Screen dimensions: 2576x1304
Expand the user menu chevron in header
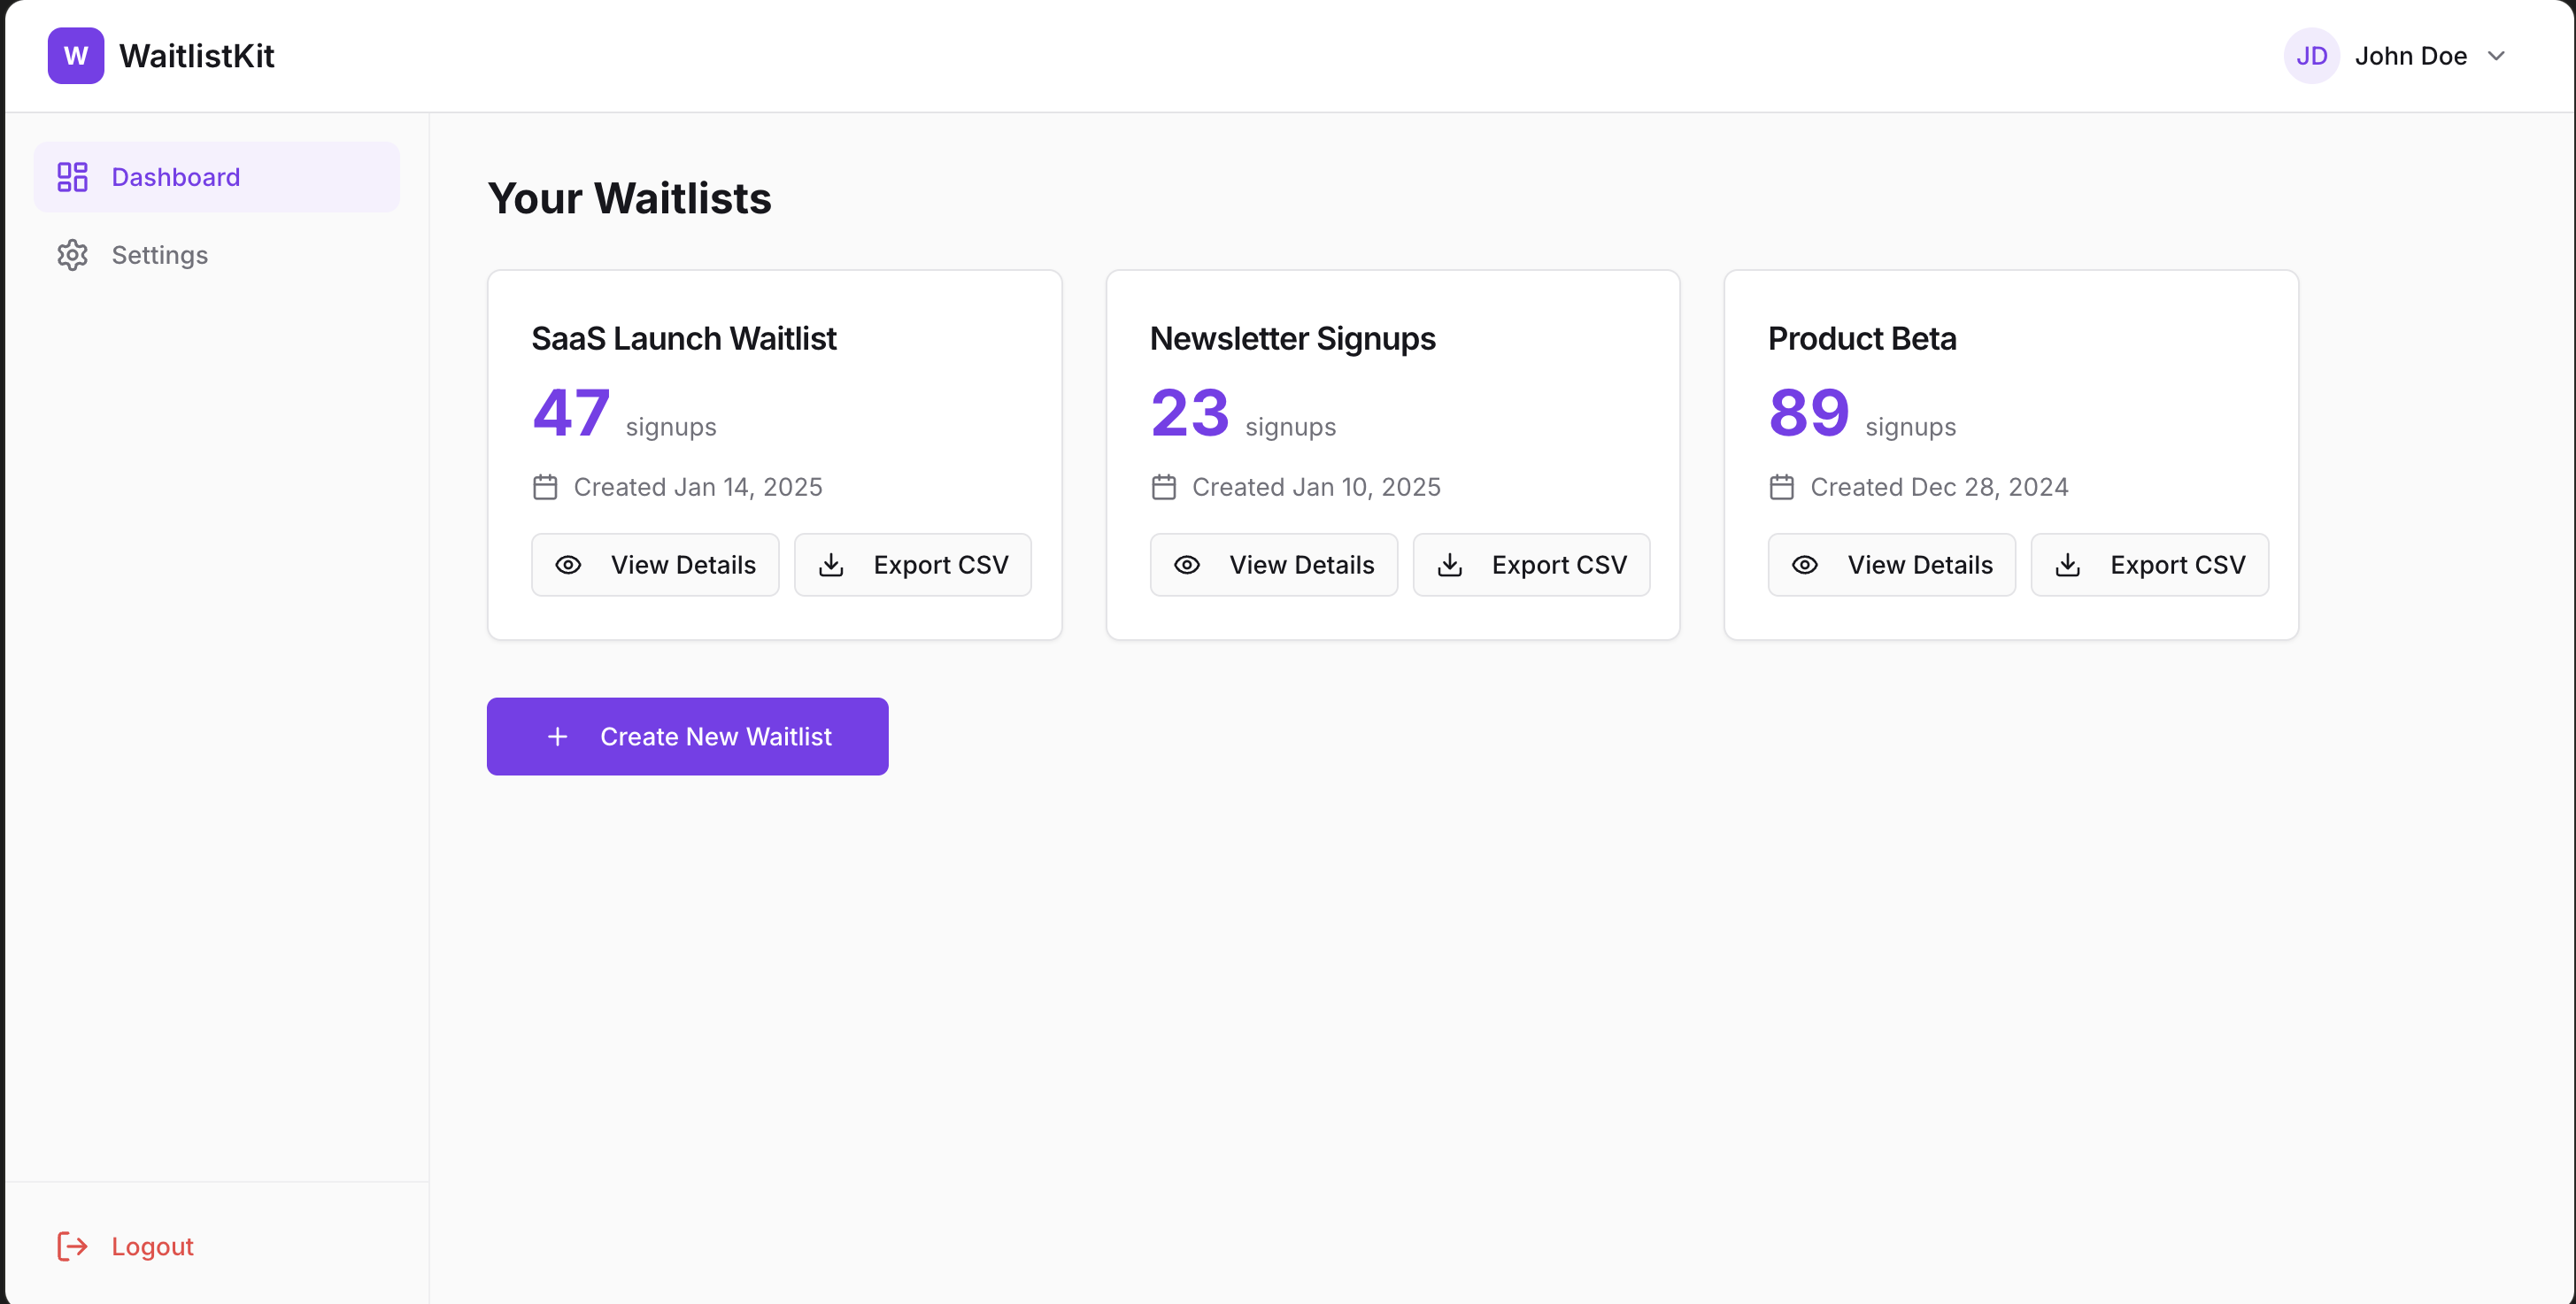(2498, 56)
